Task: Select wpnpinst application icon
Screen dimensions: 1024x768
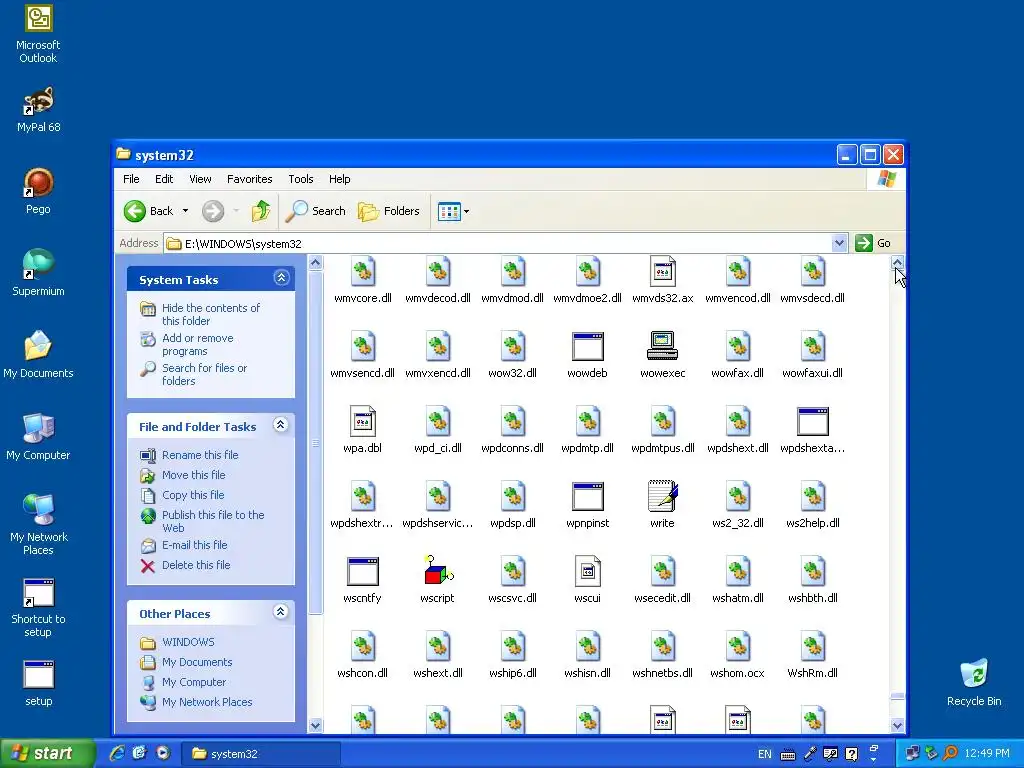Action: pos(587,496)
